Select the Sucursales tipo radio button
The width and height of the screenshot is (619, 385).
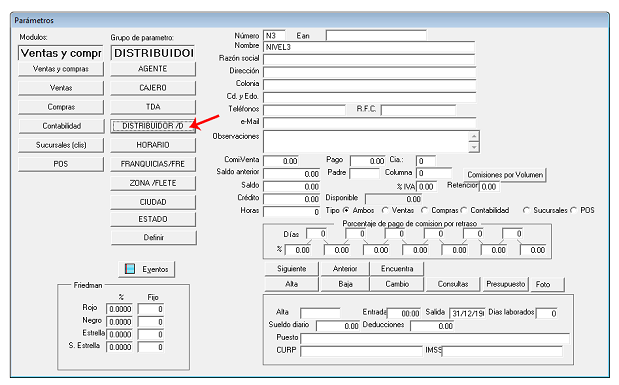click(x=526, y=210)
